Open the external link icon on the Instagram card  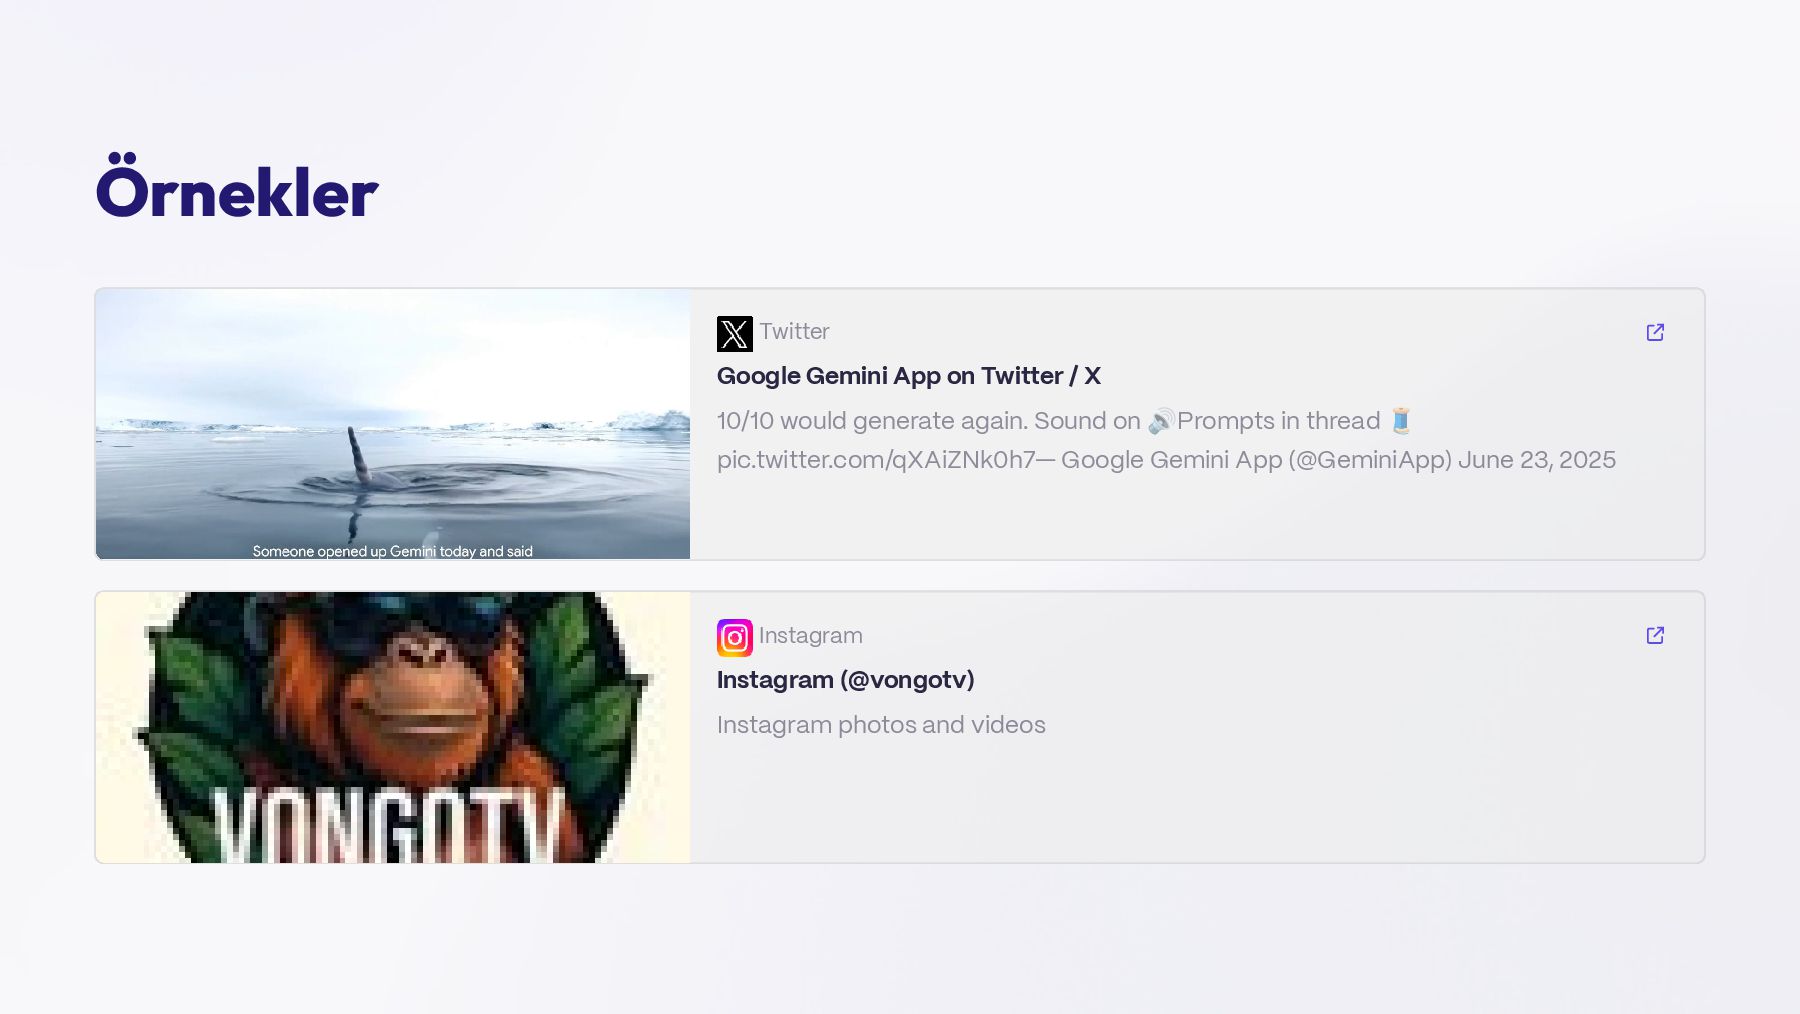pyautogui.click(x=1655, y=636)
